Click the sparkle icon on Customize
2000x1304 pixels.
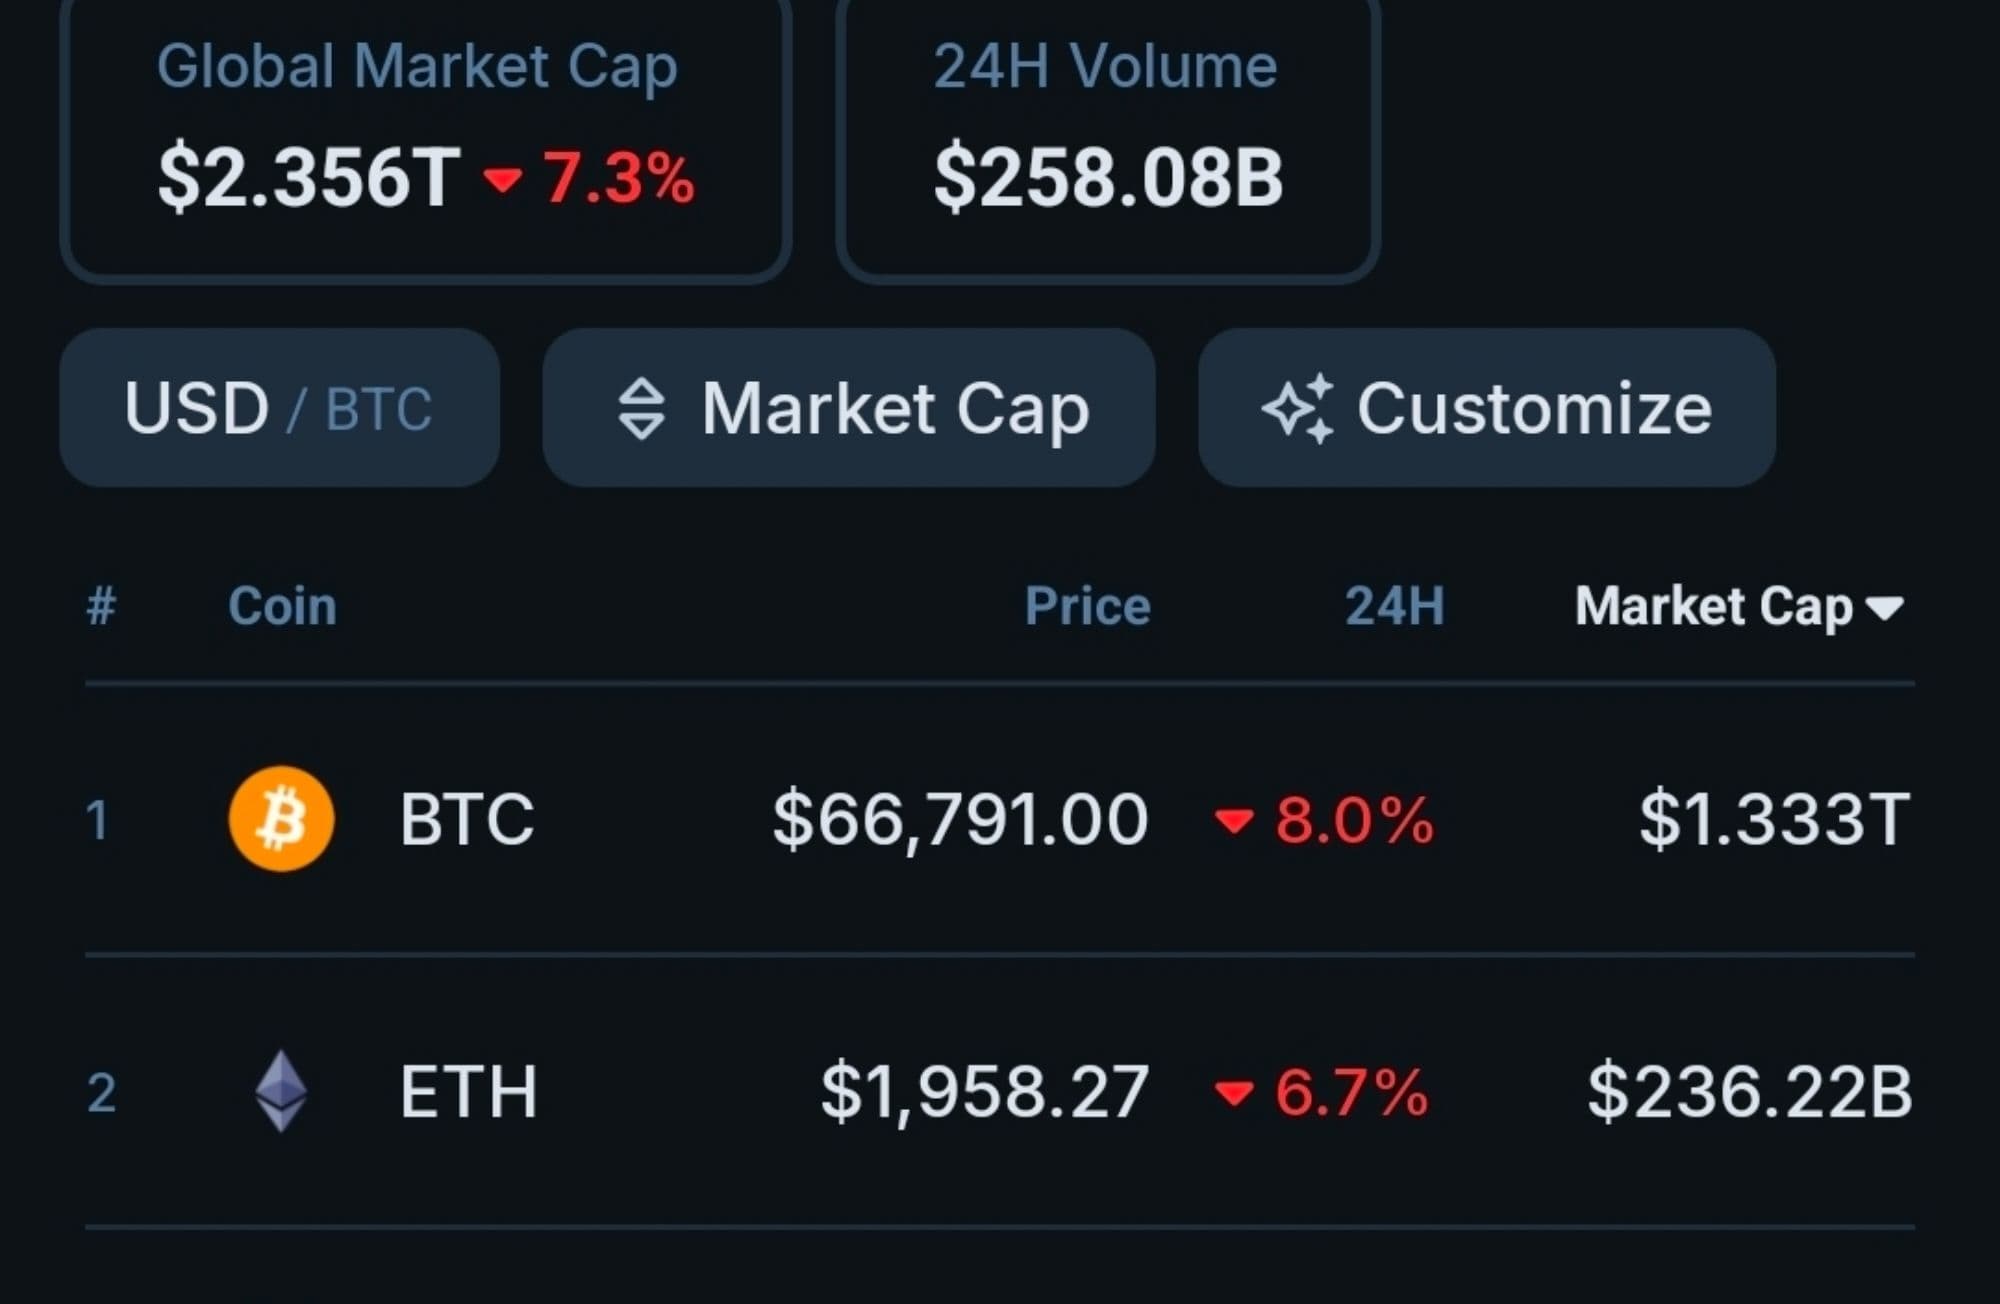[1298, 408]
